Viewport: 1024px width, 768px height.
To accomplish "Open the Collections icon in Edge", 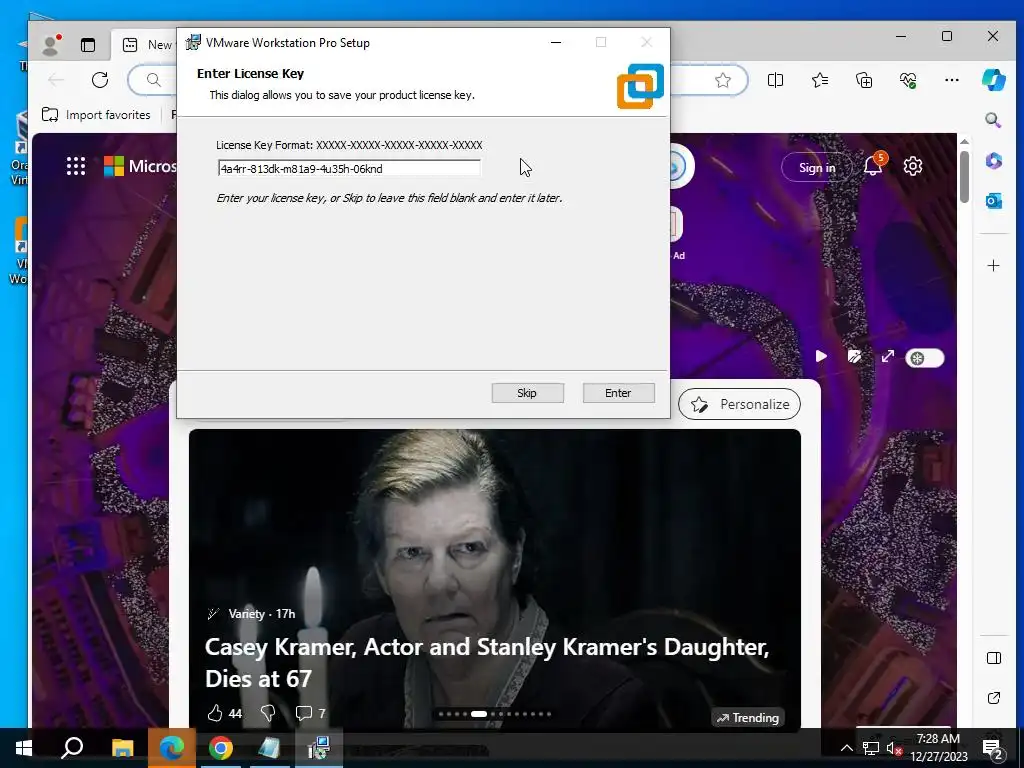I will pos(864,80).
